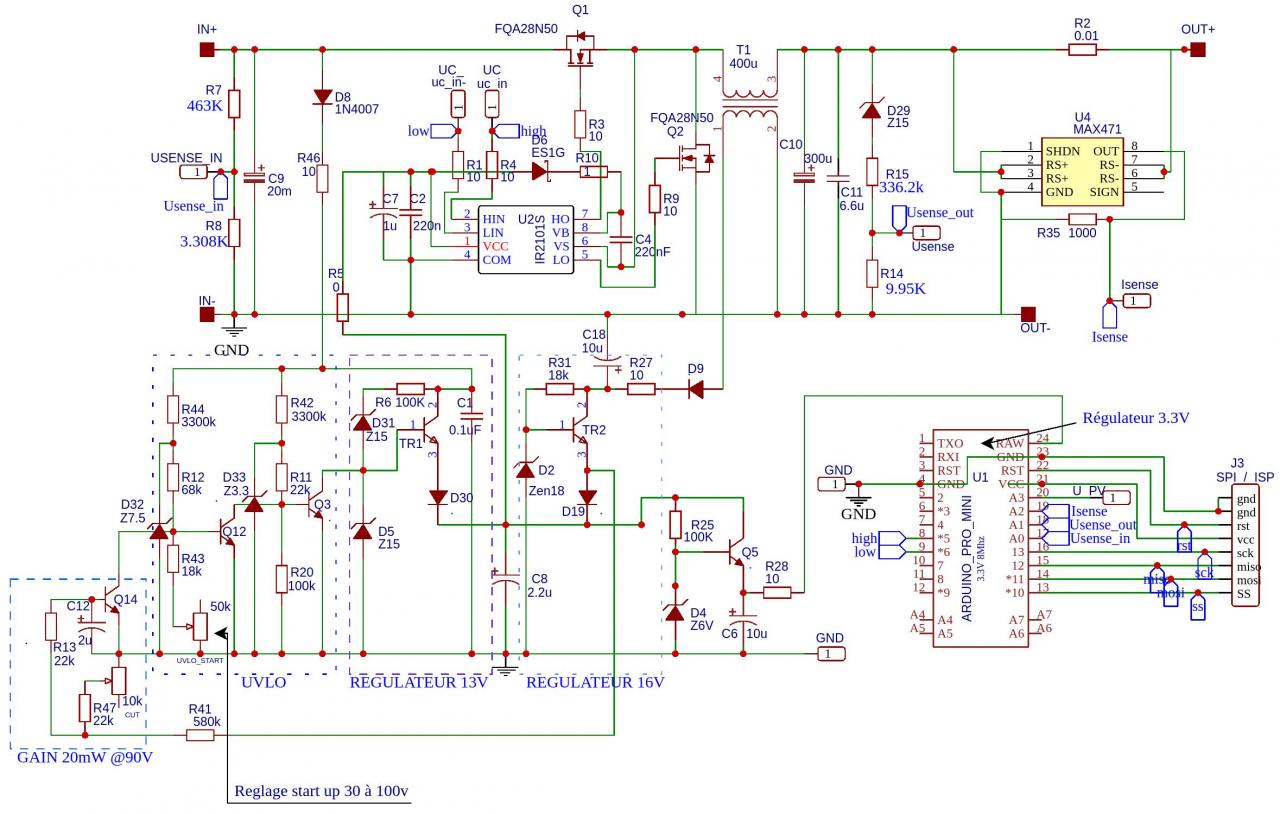Select the OUT- terminal pad

click(x=1027, y=315)
